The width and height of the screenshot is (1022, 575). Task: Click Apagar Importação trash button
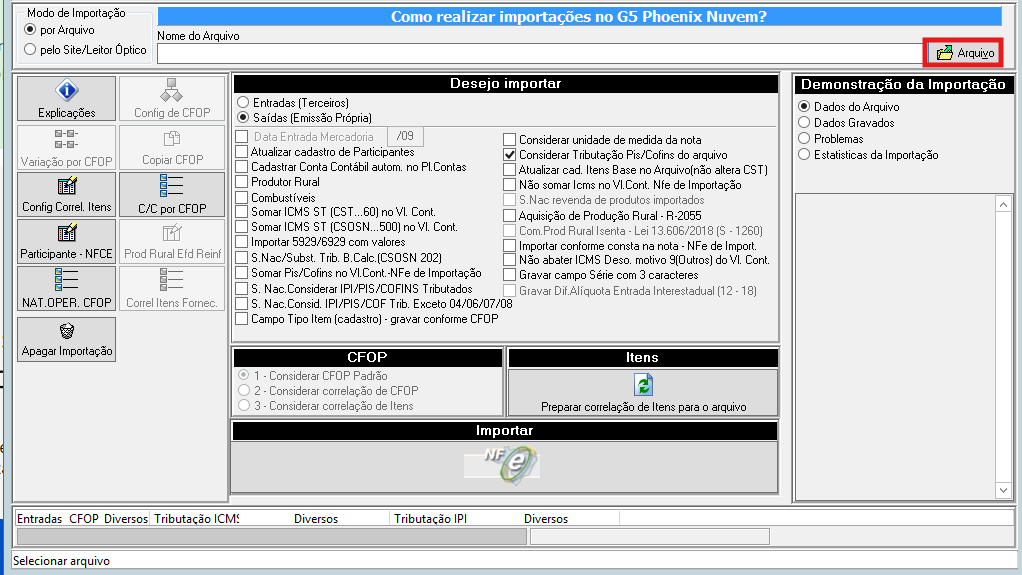pos(66,339)
